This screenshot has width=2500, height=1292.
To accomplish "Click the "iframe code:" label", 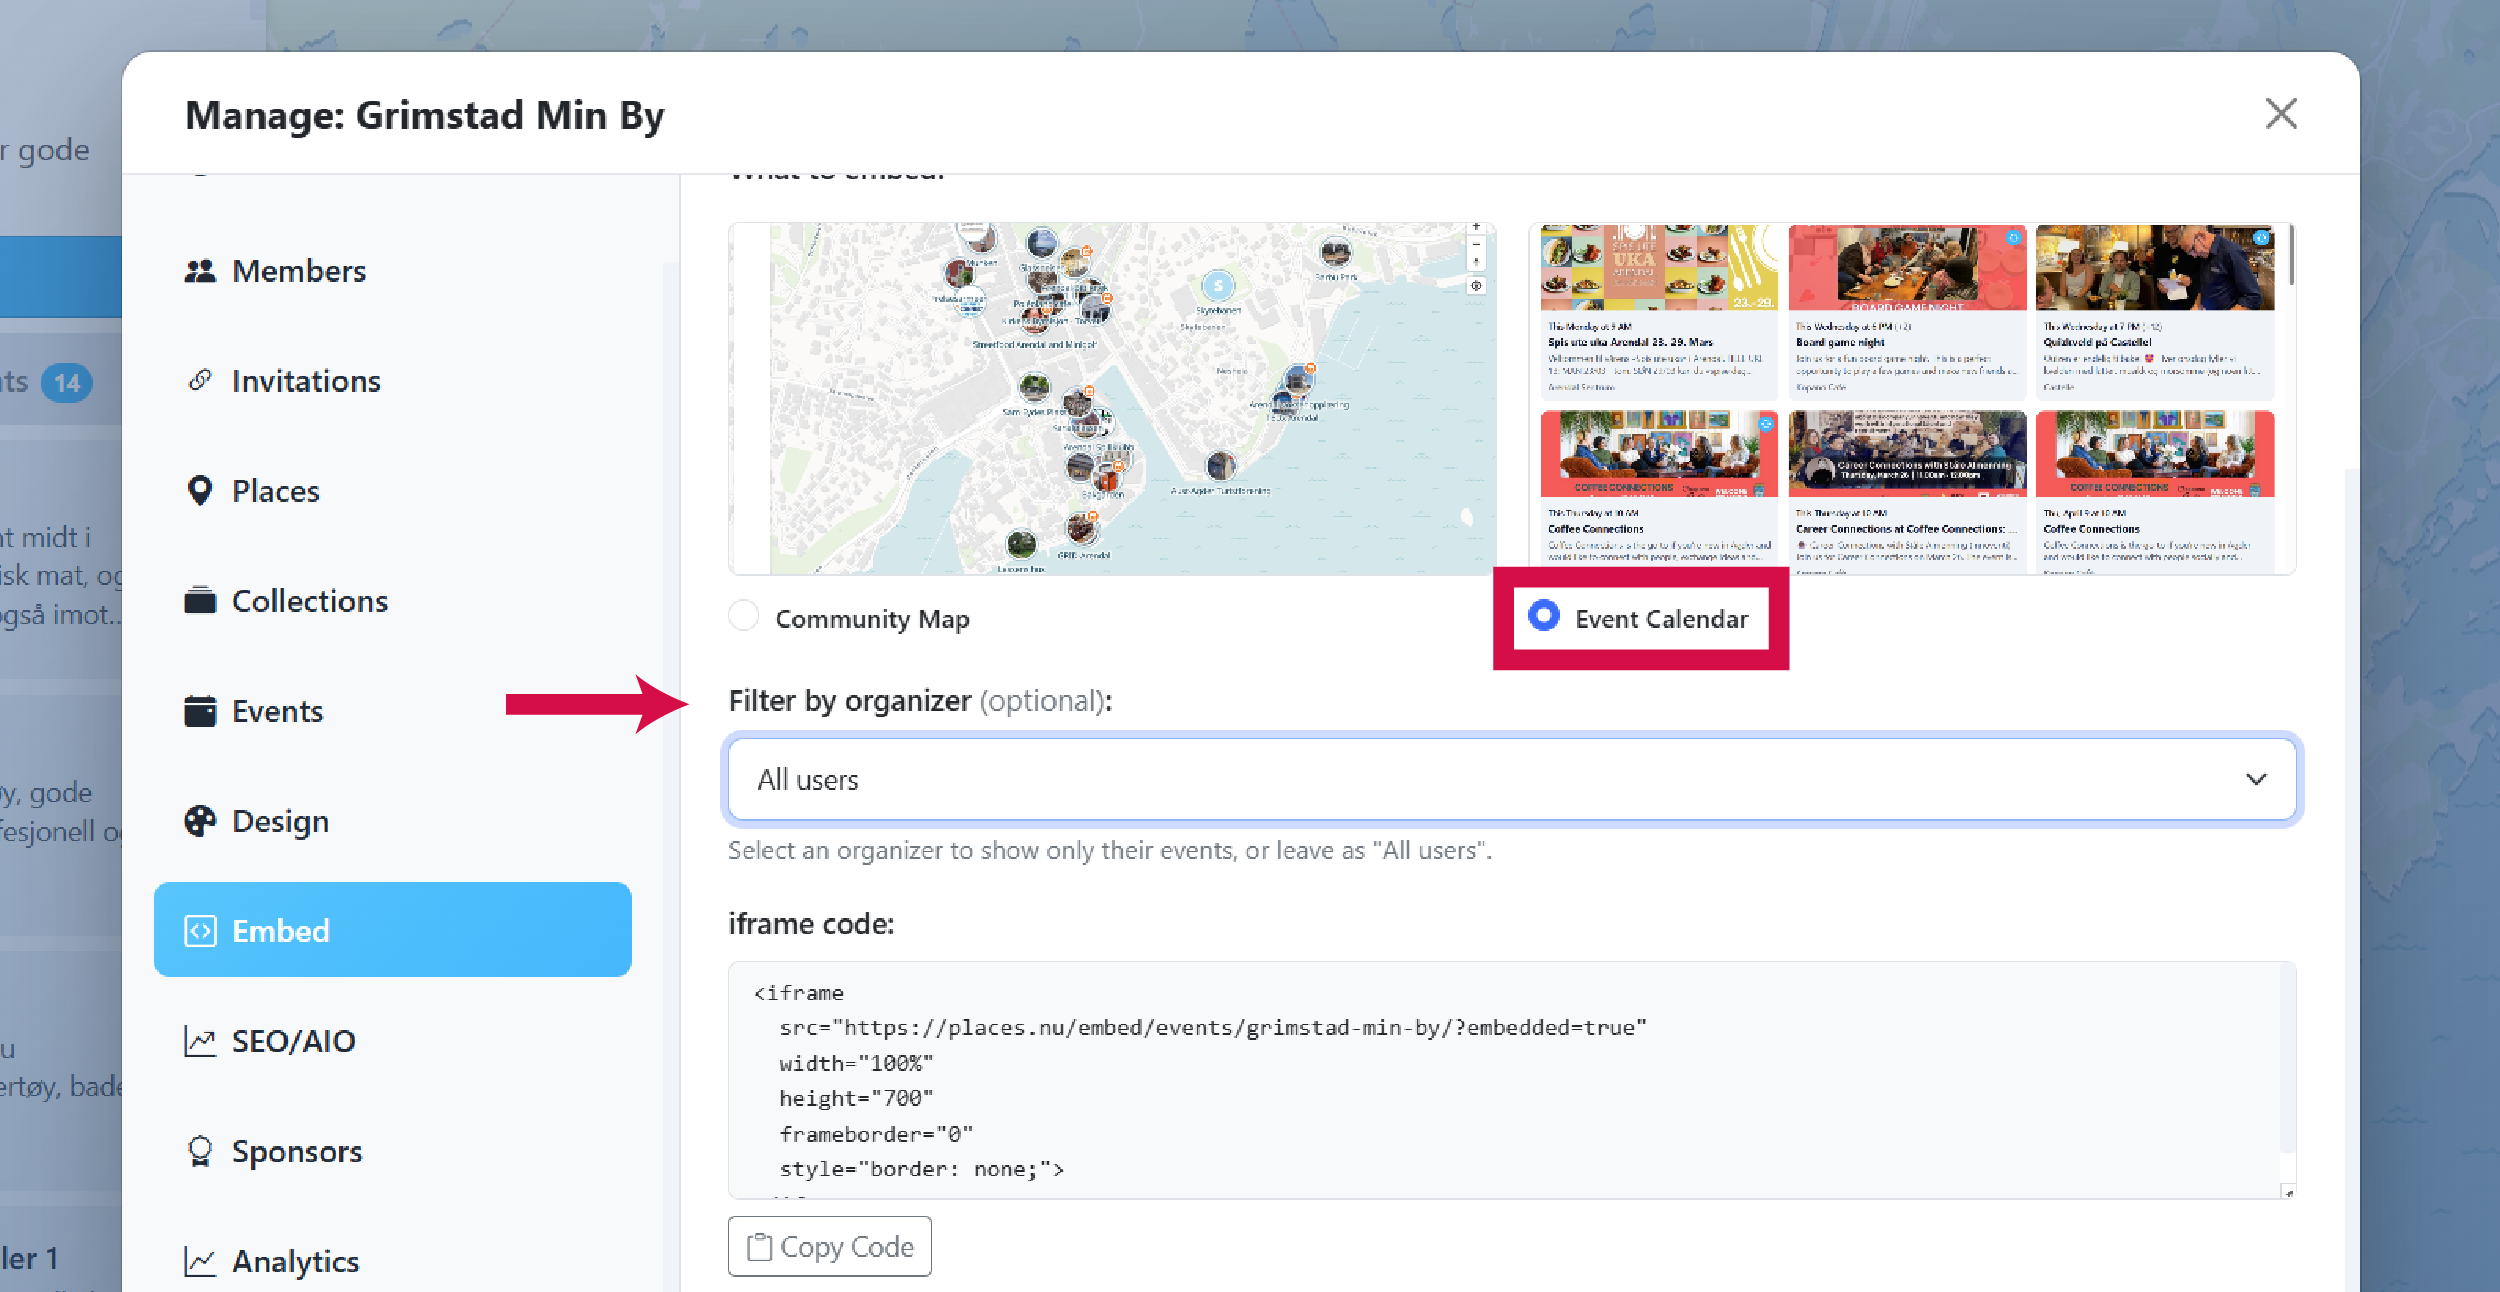I will (811, 924).
